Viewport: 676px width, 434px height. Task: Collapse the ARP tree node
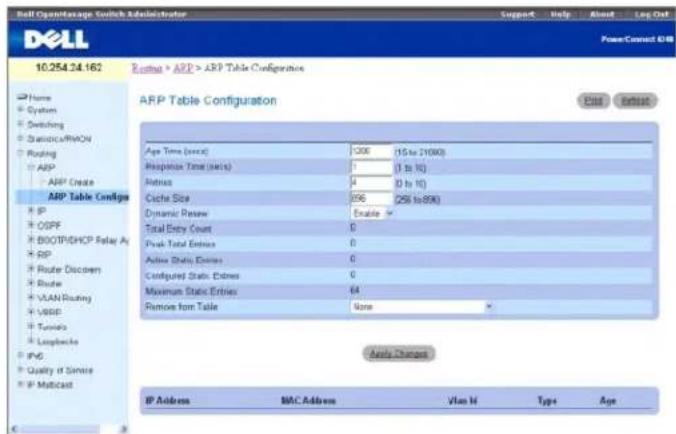(x=31, y=167)
